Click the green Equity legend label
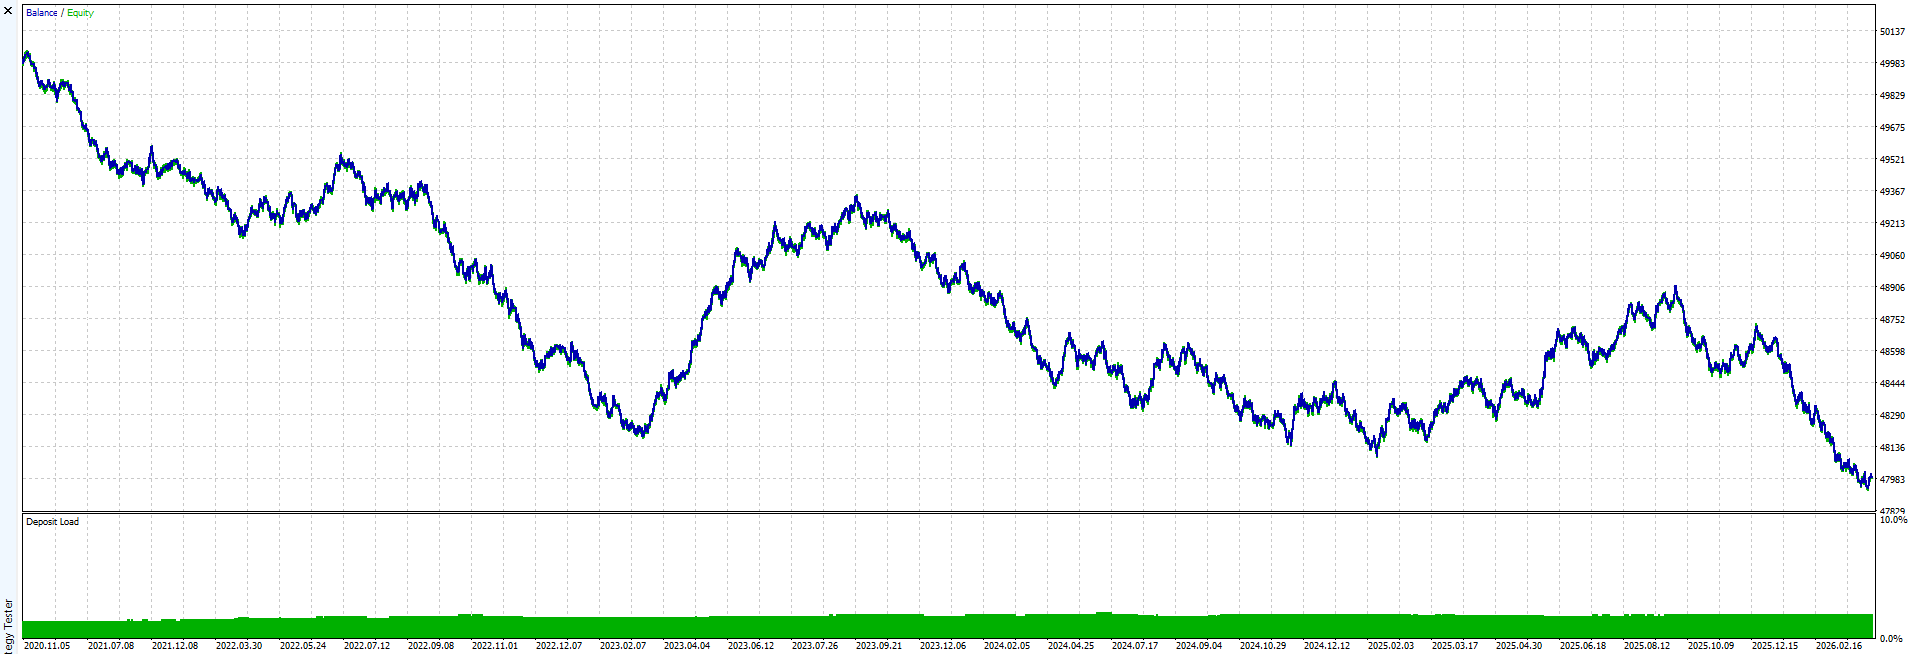 [x=80, y=13]
